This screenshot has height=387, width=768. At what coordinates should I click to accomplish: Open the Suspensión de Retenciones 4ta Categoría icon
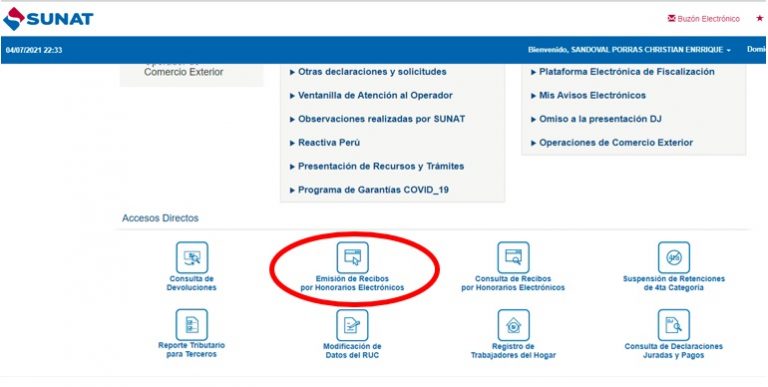pyautogui.click(x=673, y=257)
